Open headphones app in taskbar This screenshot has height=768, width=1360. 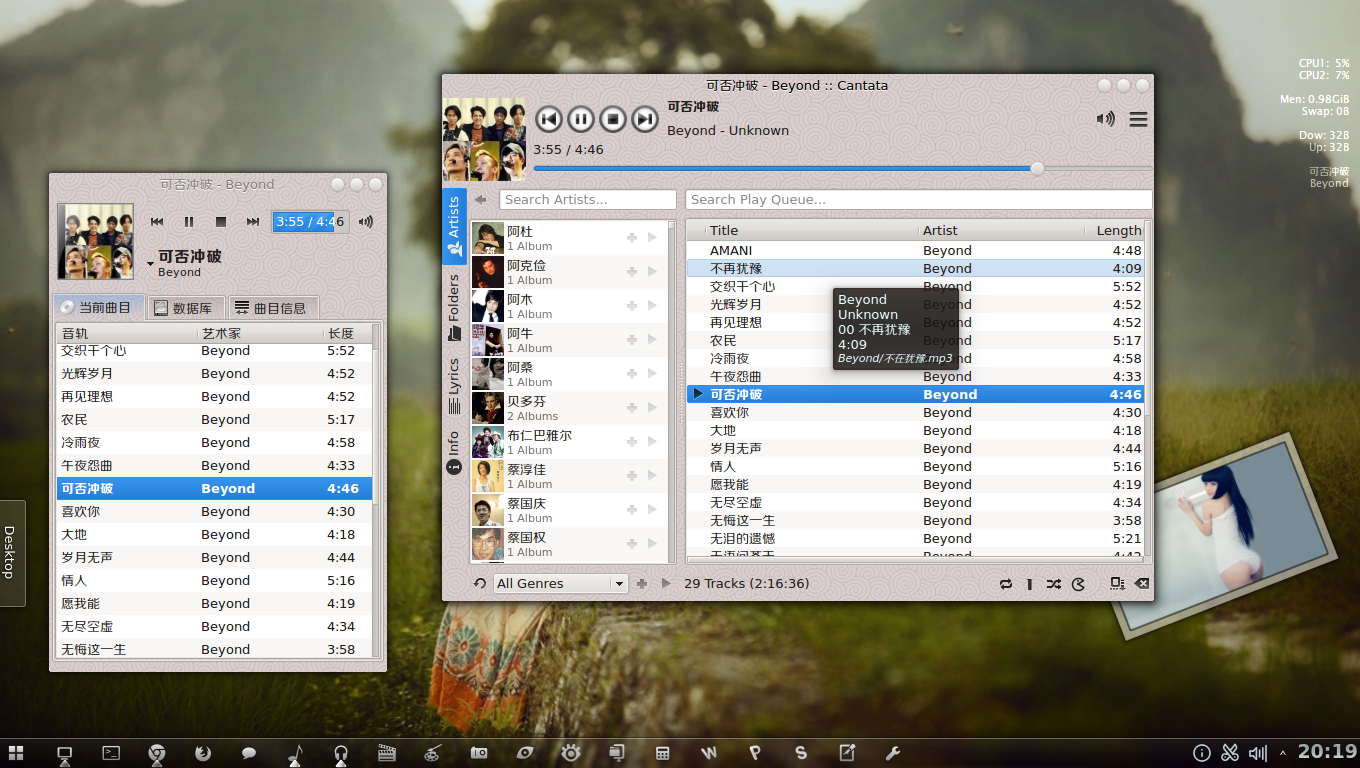341,754
